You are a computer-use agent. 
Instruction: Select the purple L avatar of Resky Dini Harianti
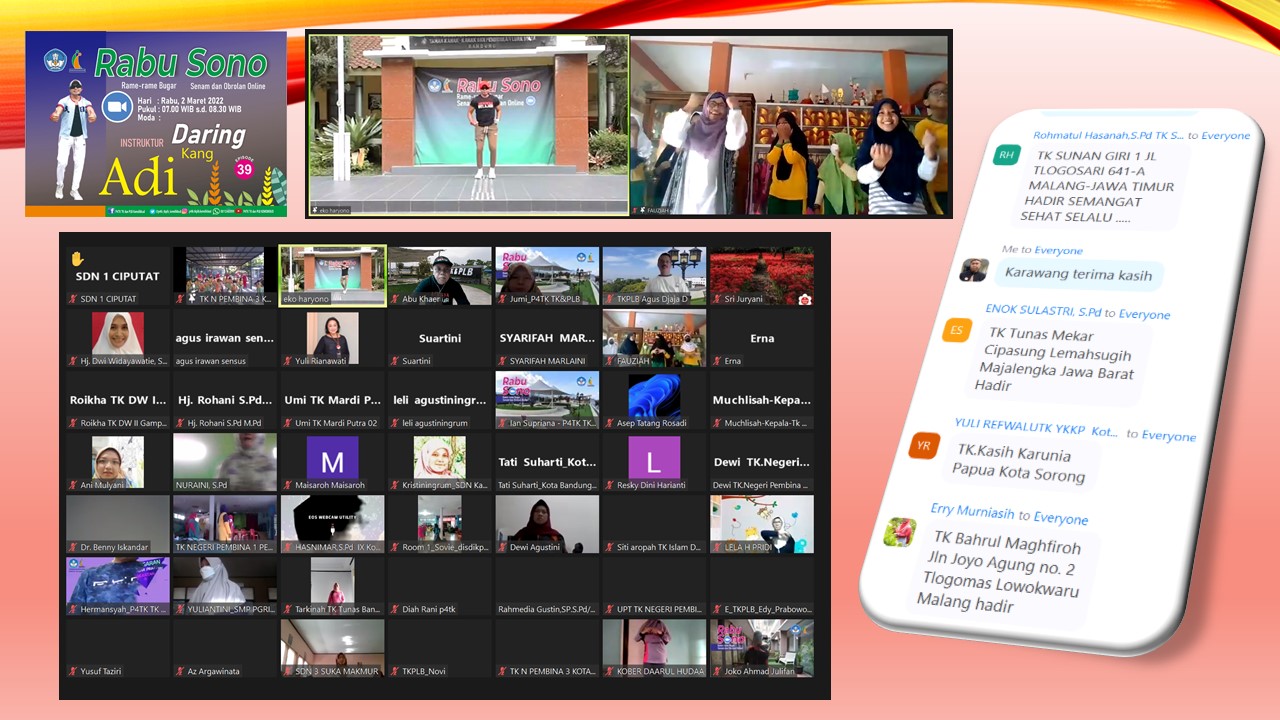click(654, 461)
